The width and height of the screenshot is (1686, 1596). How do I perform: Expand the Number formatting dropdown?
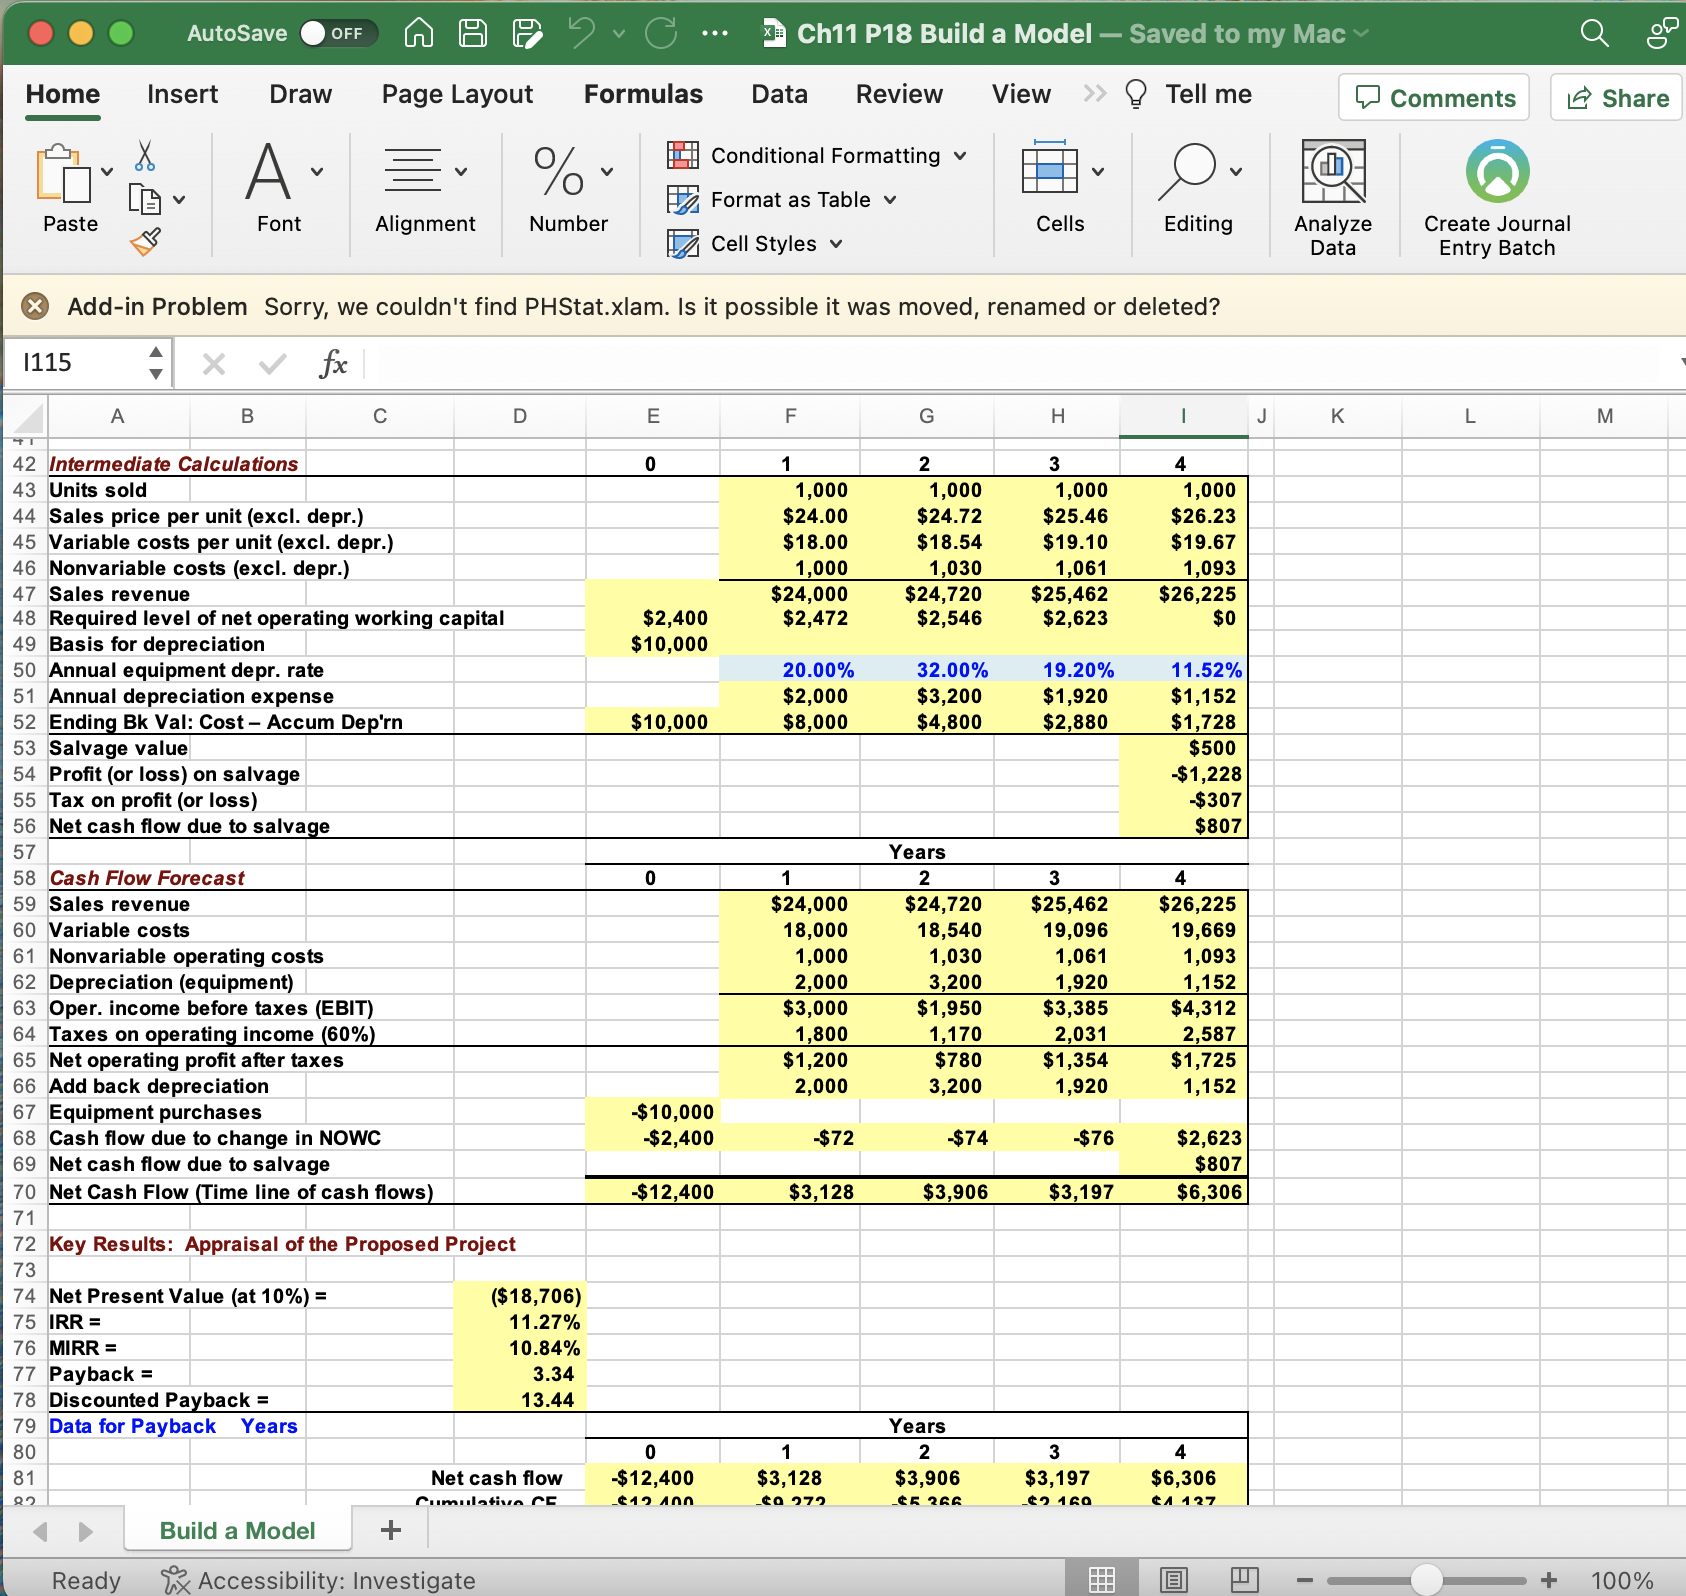click(x=607, y=170)
